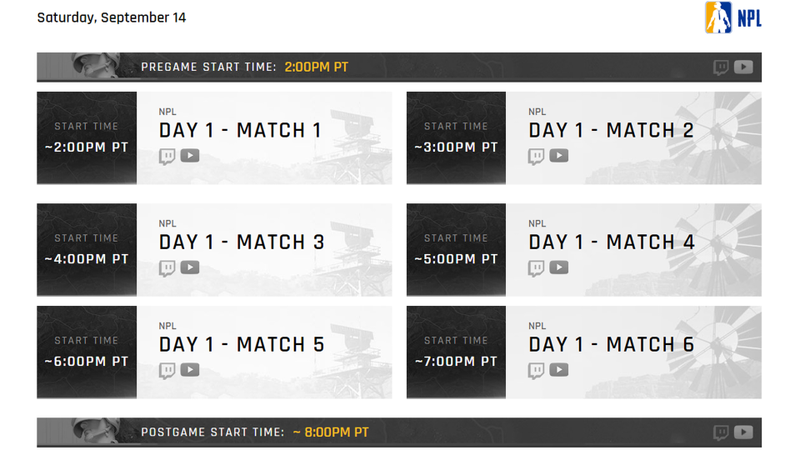Open Twitch stream for Day 1 Match 3

coord(167,268)
